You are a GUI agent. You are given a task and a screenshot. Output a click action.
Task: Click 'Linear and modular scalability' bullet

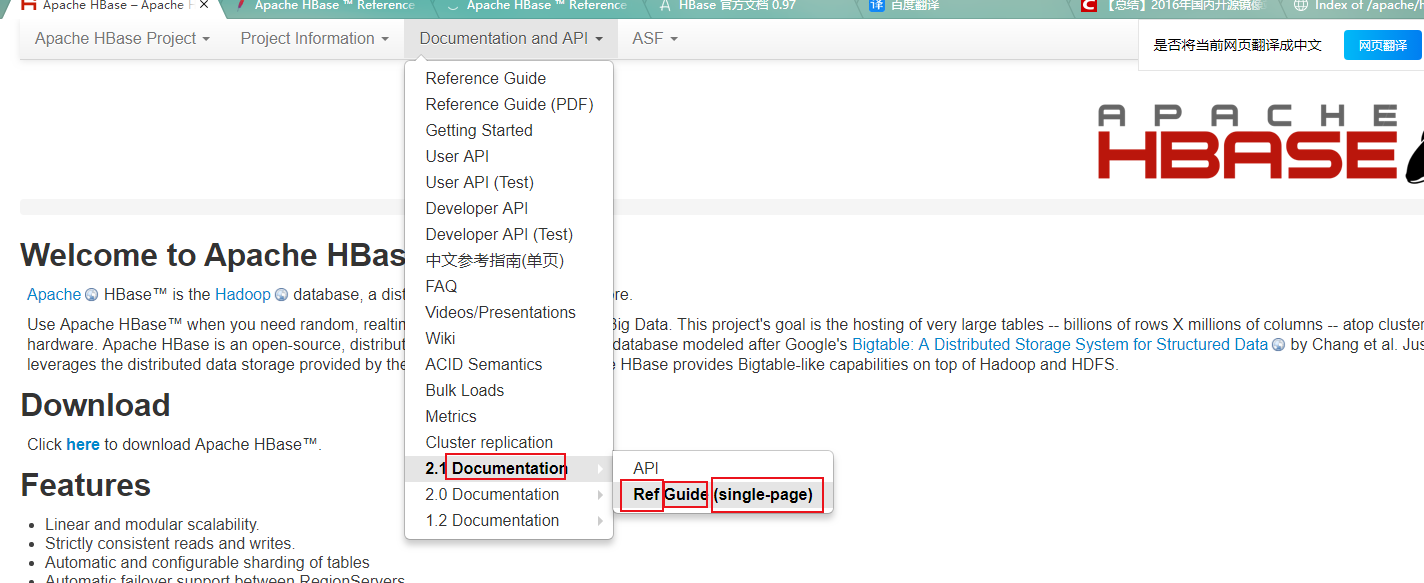click(152, 524)
